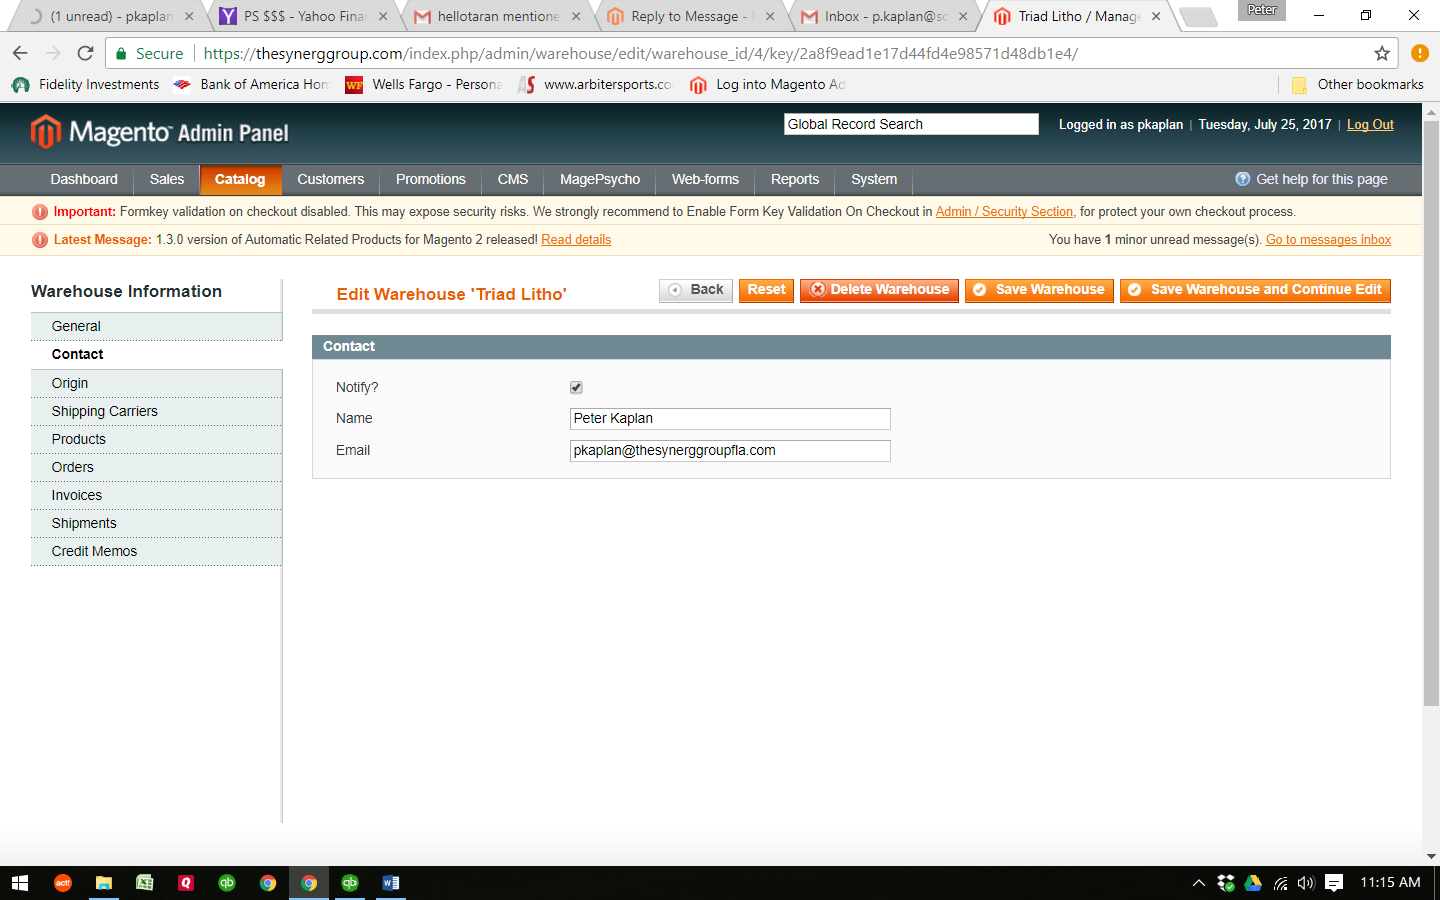Click the Save Warehouse button
The height and width of the screenshot is (900, 1440).
[x=1038, y=290]
